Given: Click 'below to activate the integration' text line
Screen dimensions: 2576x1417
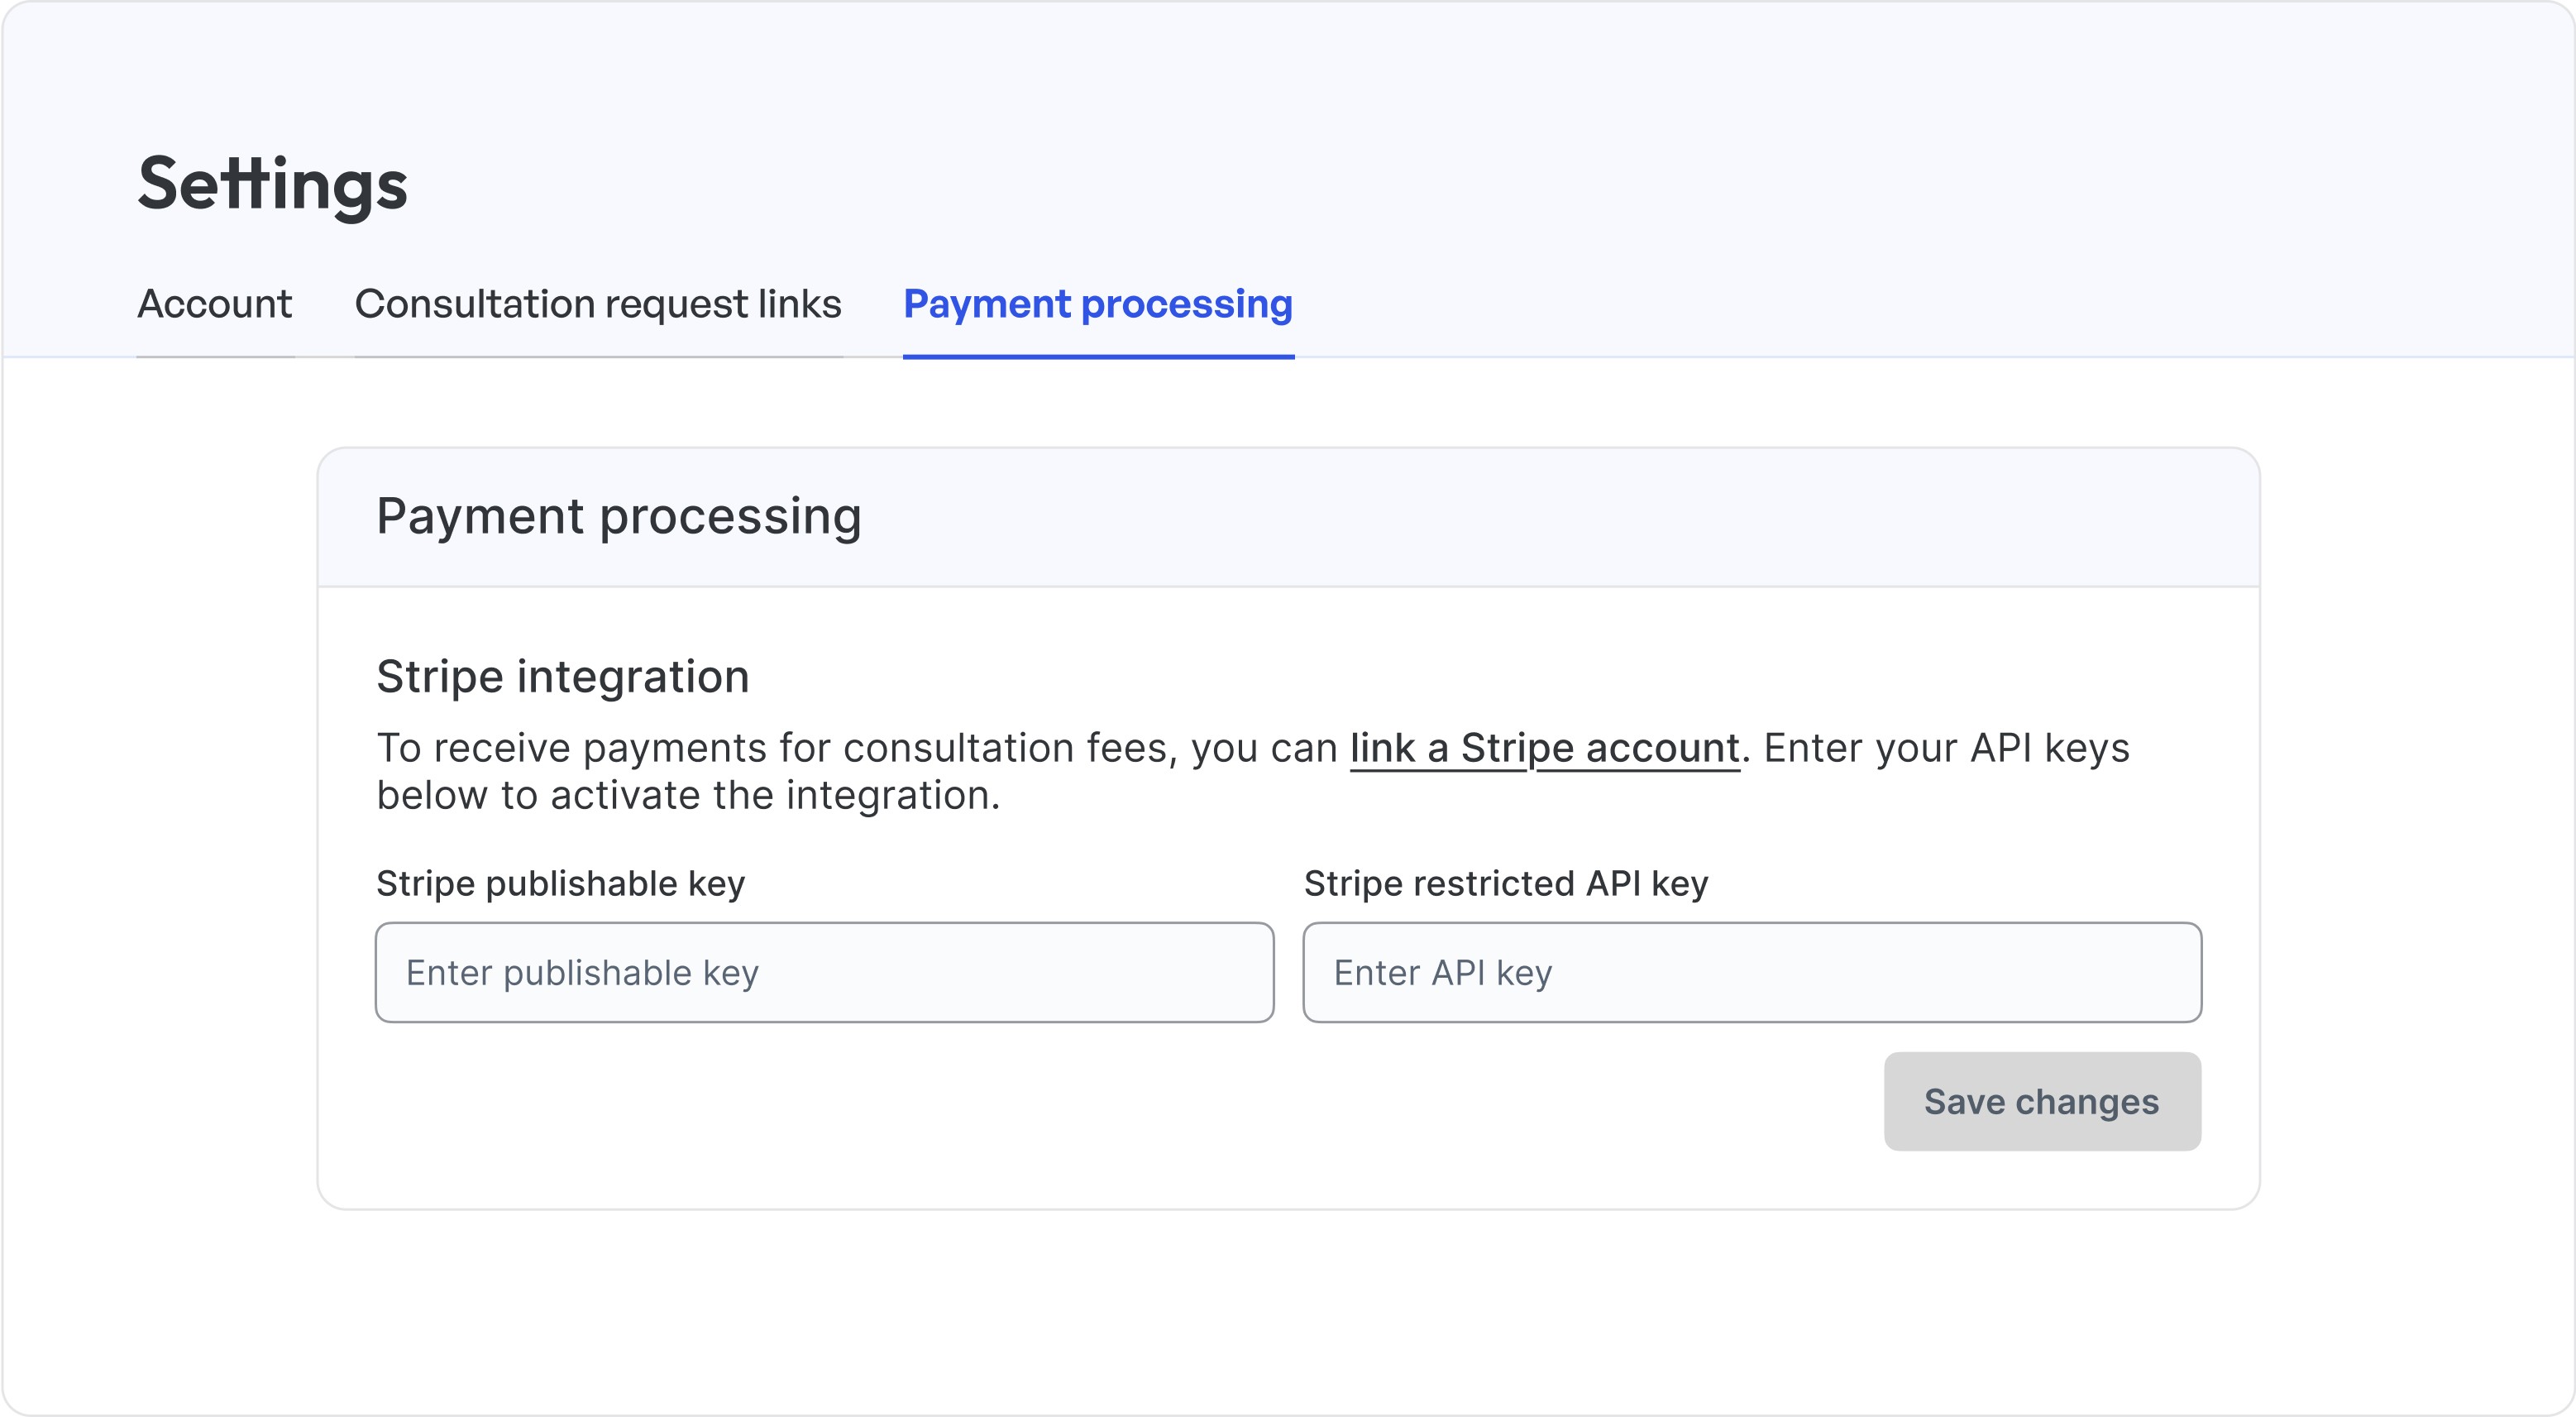Looking at the screenshot, I should click(x=688, y=796).
